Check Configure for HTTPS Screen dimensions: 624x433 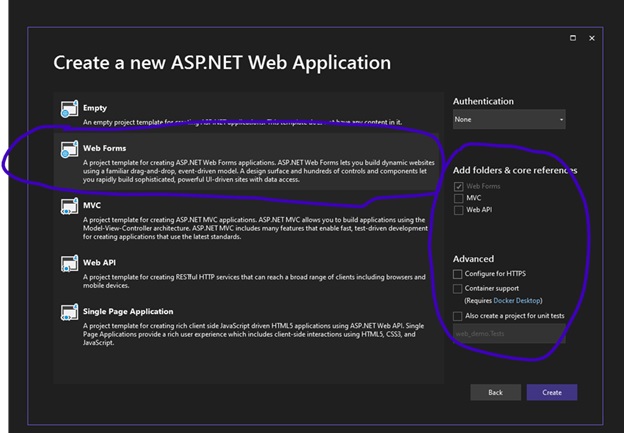(x=458, y=274)
